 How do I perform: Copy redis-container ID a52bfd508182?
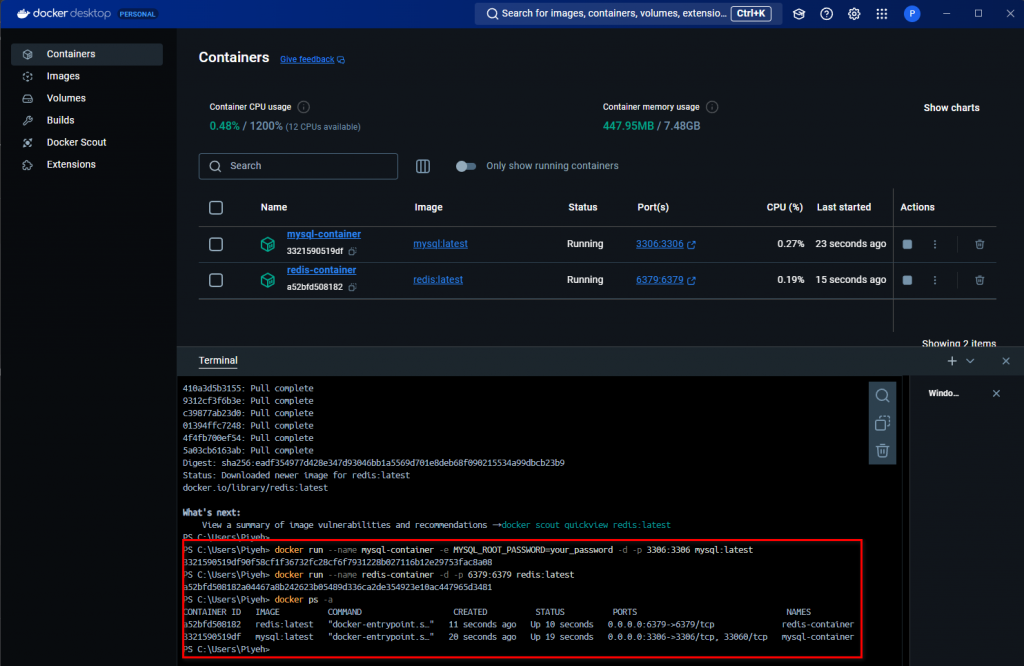pos(353,287)
